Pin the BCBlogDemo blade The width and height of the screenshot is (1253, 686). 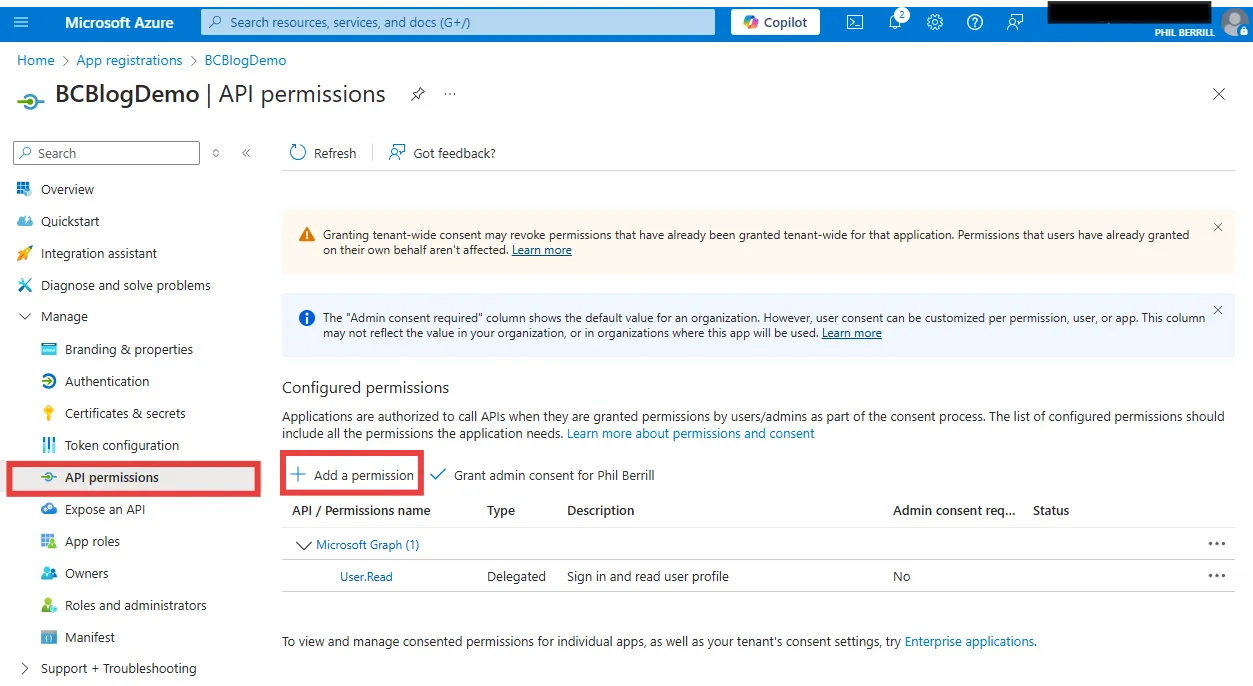point(418,94)
